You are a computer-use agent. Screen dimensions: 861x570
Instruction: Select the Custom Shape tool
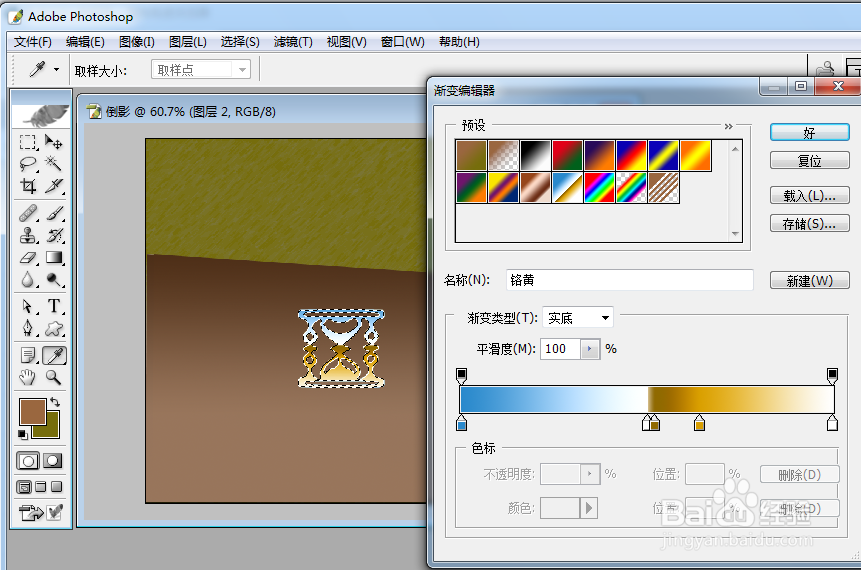pyautogui.click(x=54, y=328)
